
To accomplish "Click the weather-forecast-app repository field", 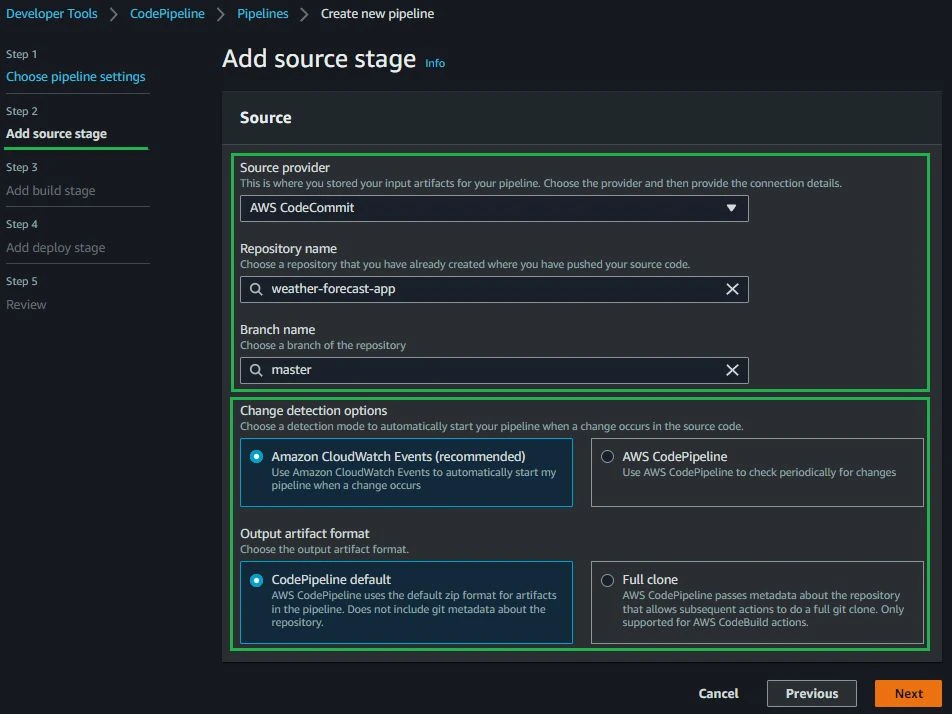I will coord(494,289).
